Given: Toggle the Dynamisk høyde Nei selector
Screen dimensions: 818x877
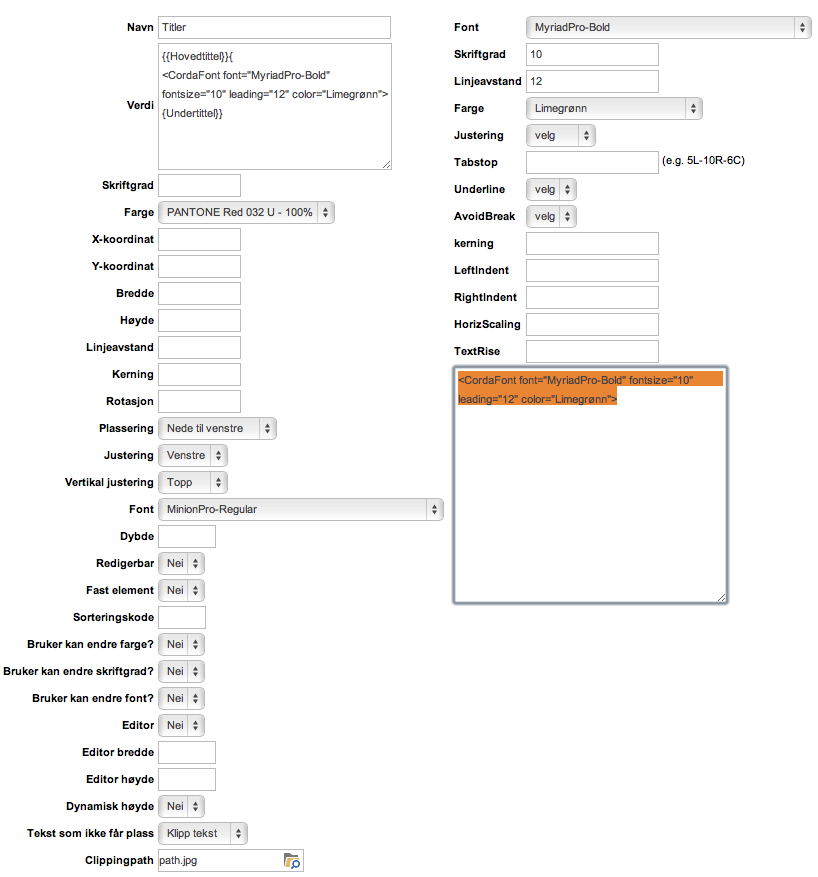Looking at the screenshot, I should point(181,806).
